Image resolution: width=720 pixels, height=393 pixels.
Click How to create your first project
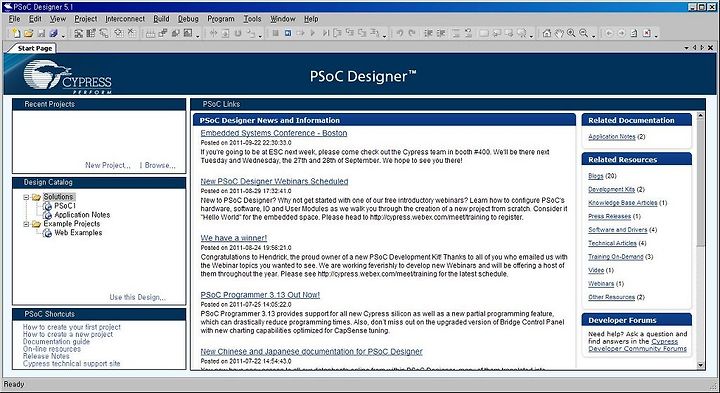[x=72, y=327]
